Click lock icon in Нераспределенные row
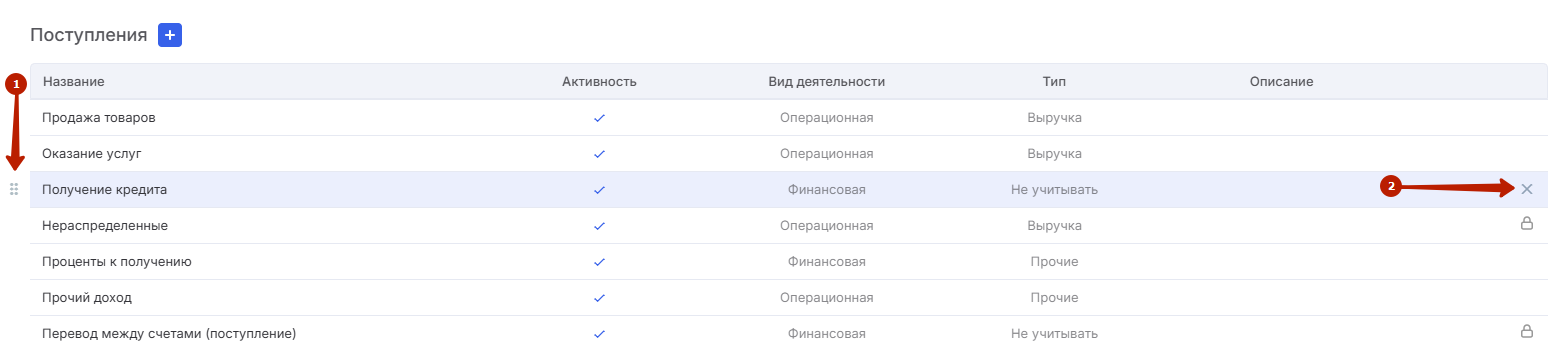1557x362 pixels. point(1527,224)
